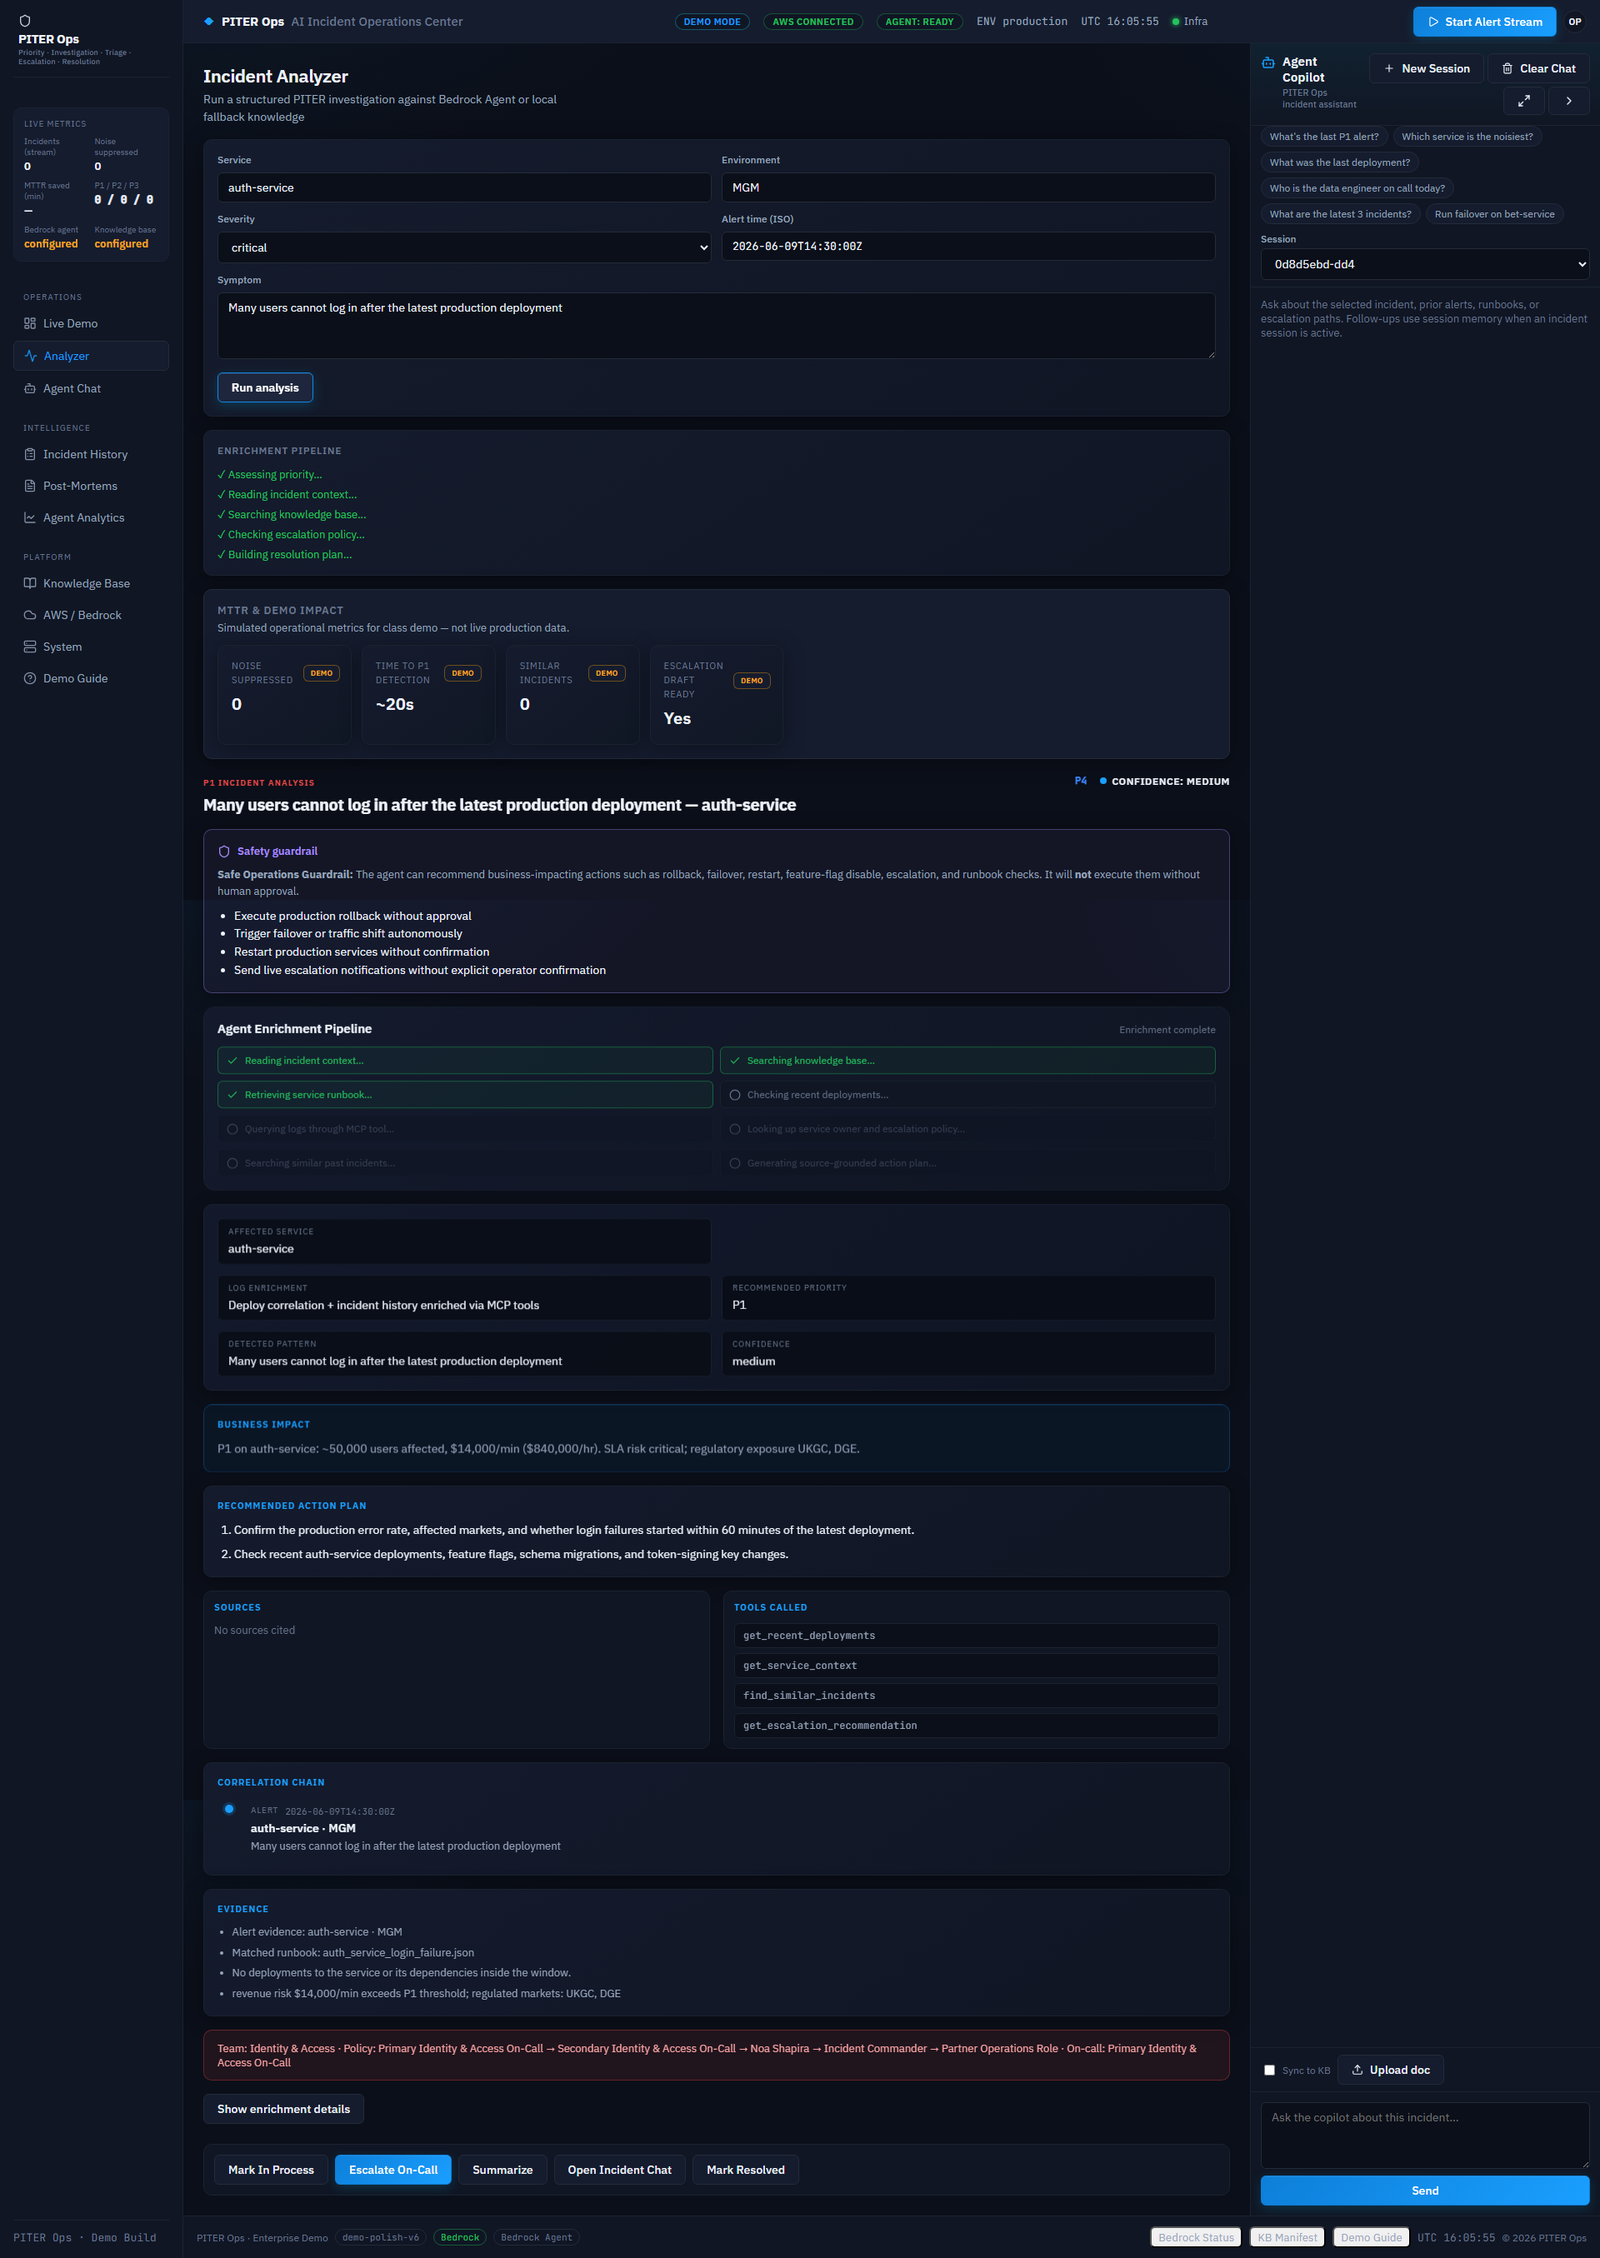Click the Agent Copilot robot icon
This screenshot has width=1600, height=2258.
pos(1268,62)
